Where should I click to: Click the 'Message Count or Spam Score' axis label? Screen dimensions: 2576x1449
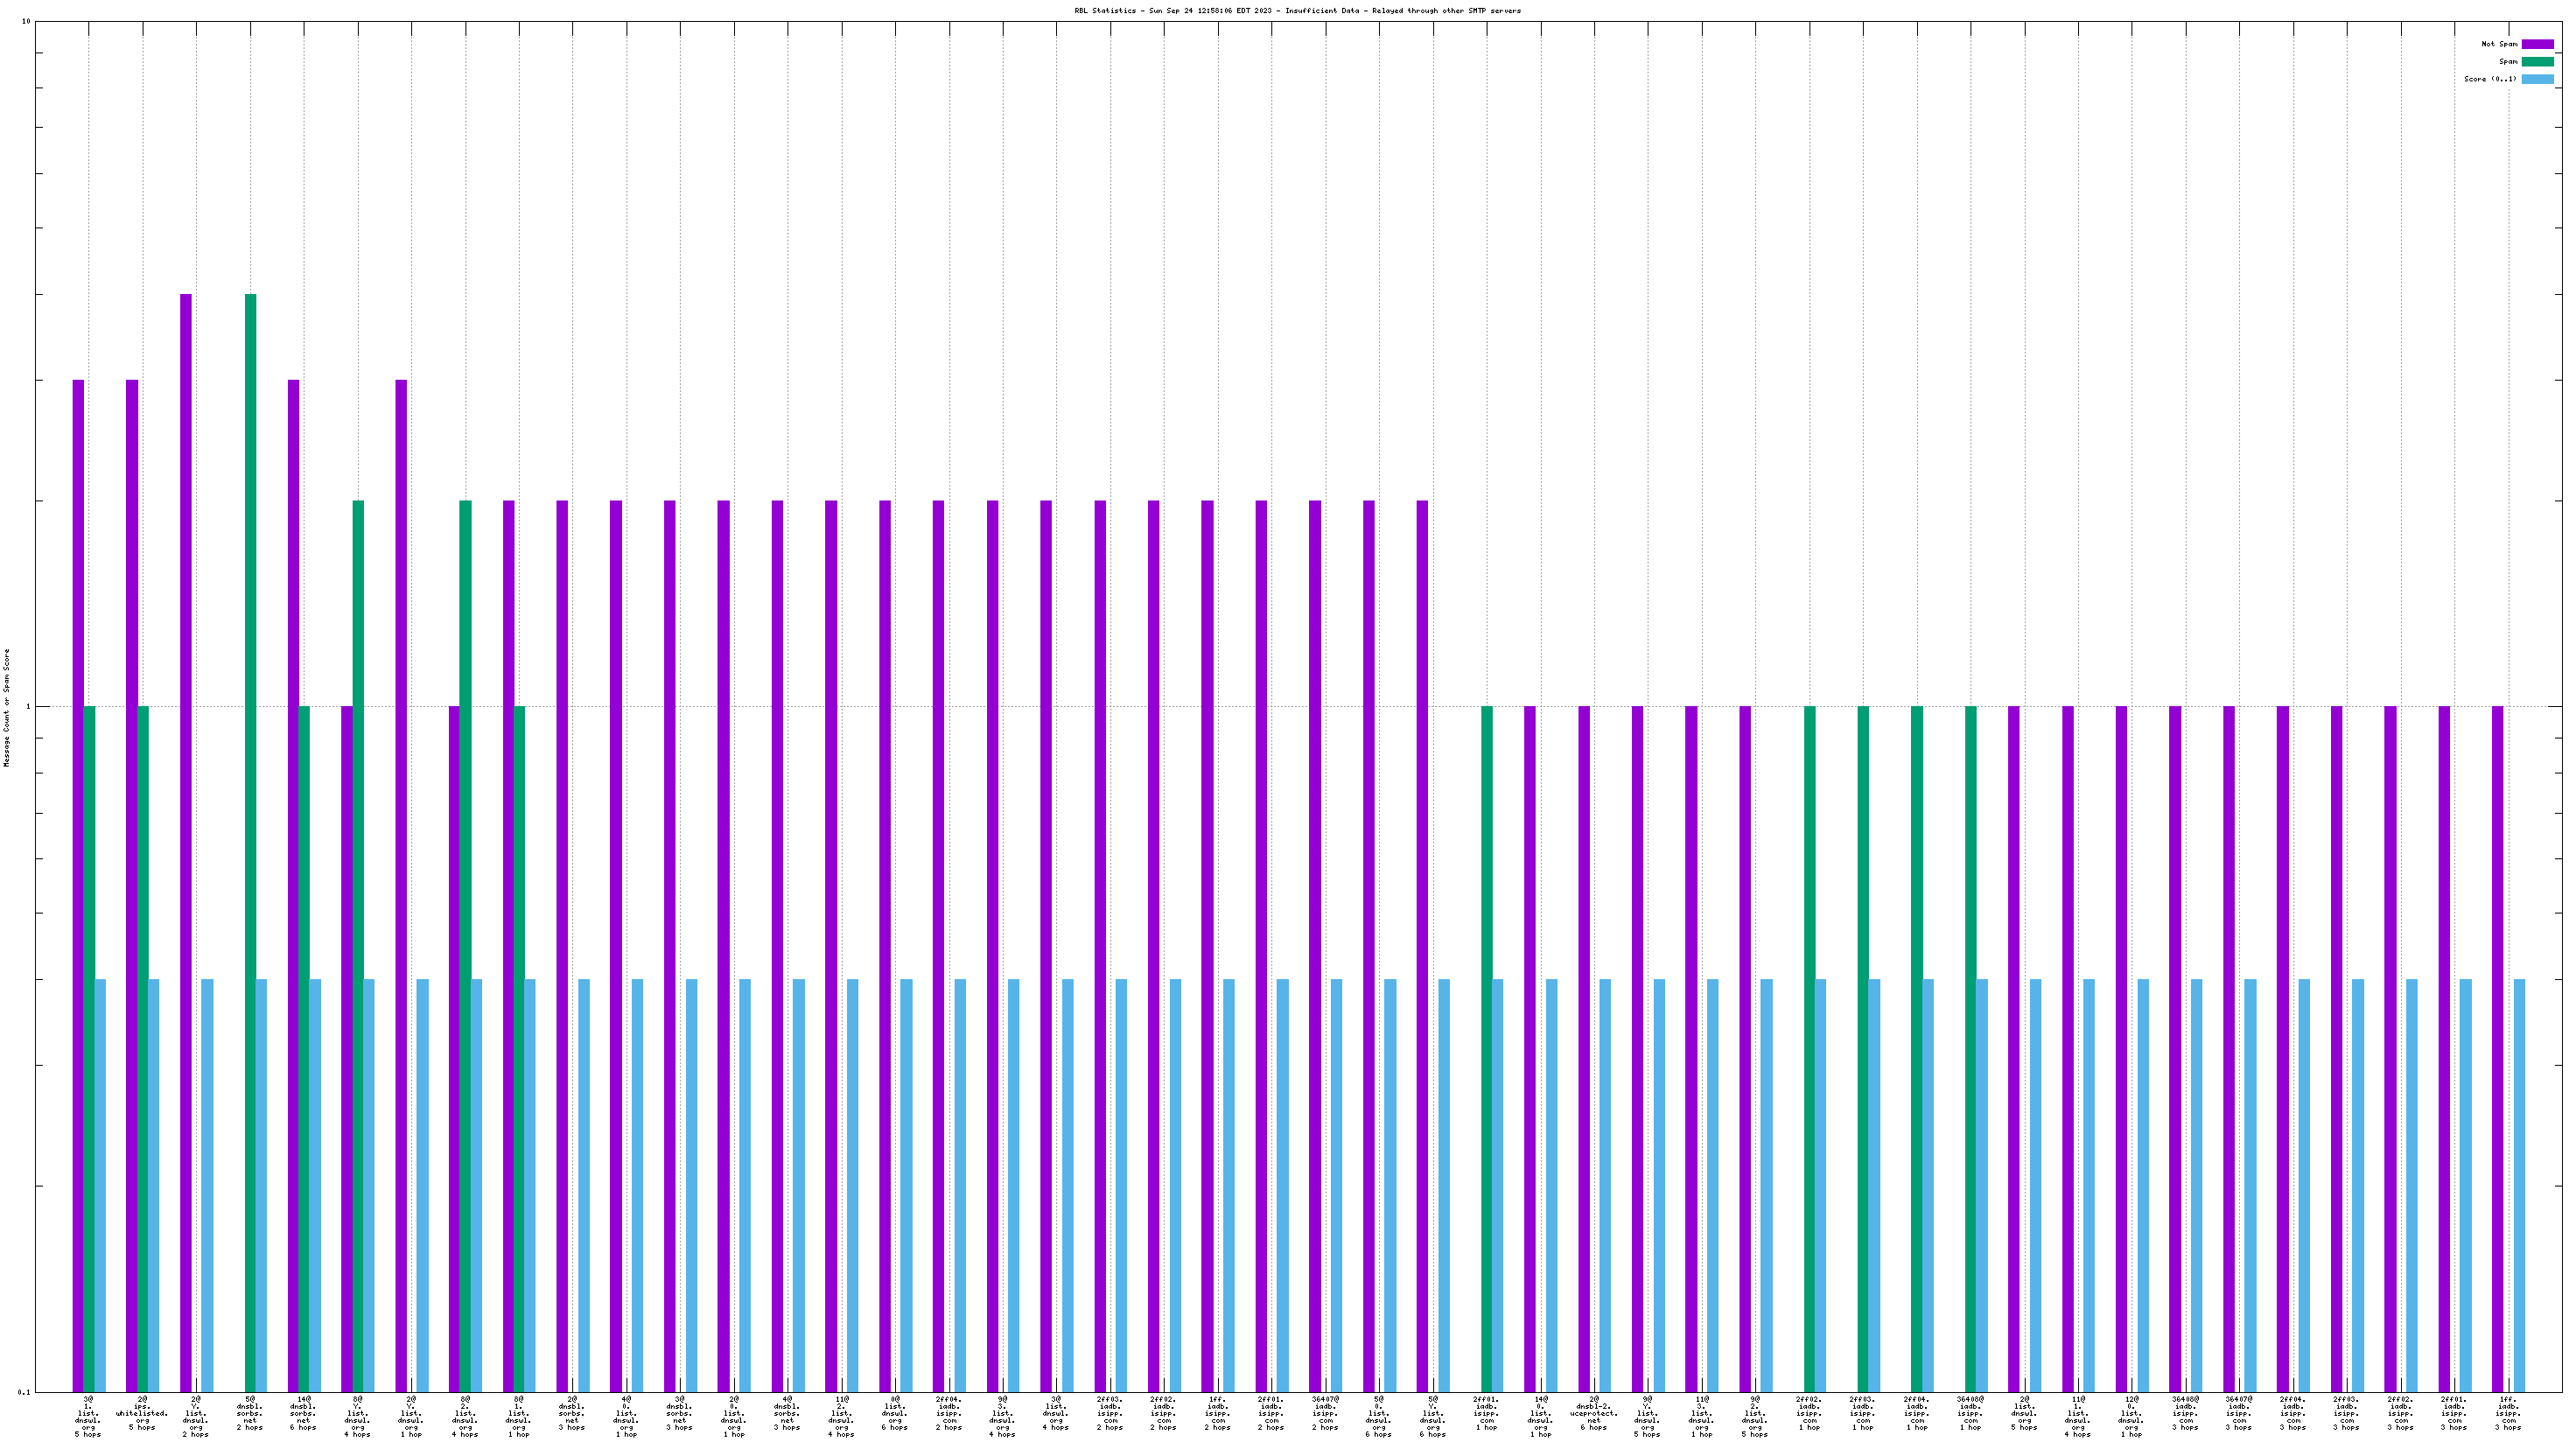pyautogui.click(x=7, y=707)
